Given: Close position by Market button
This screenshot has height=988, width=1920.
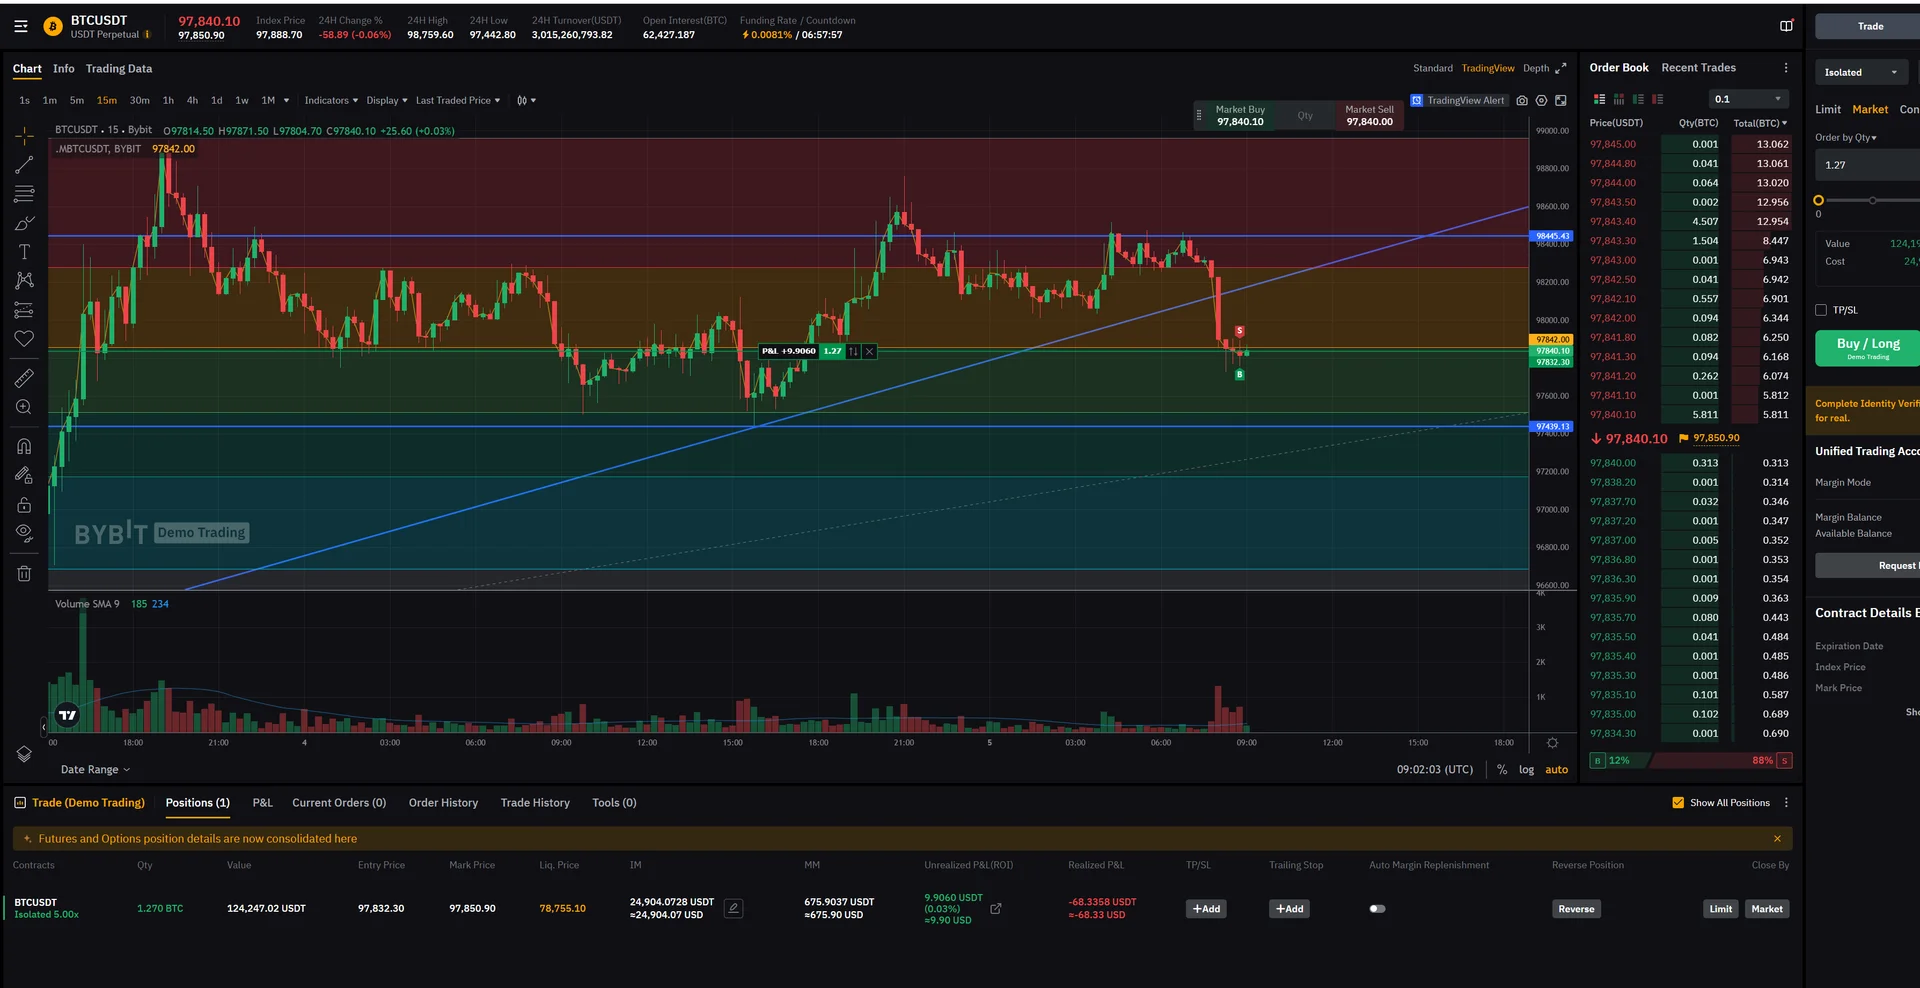Looking at the screenshot, I should click(1767, 909).
